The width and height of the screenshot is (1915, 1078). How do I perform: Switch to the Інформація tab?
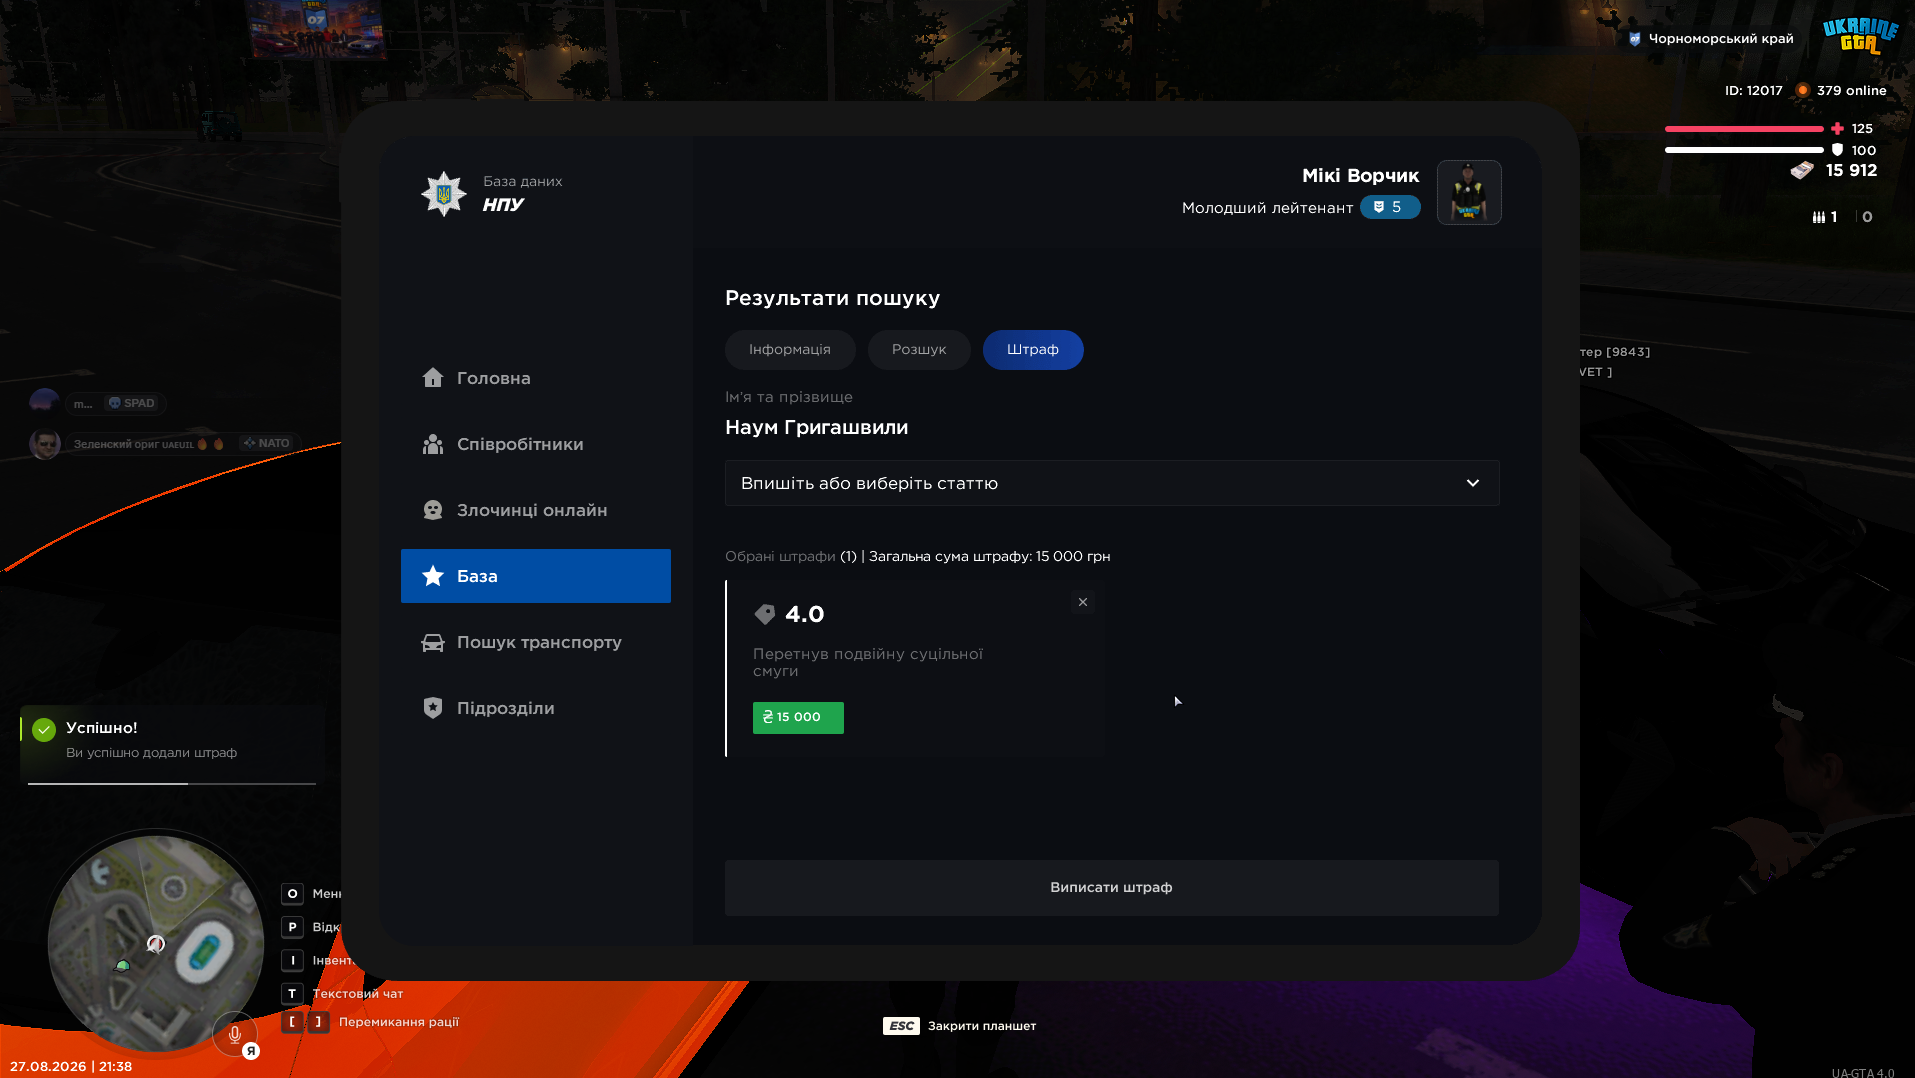pyautogui.click(x=790, y=350)
